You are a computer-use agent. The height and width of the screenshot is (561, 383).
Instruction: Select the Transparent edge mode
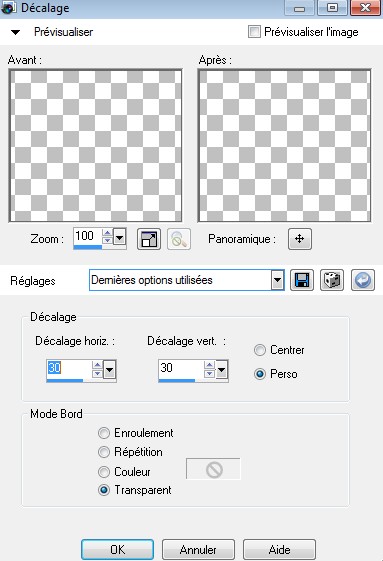point(104,490)
